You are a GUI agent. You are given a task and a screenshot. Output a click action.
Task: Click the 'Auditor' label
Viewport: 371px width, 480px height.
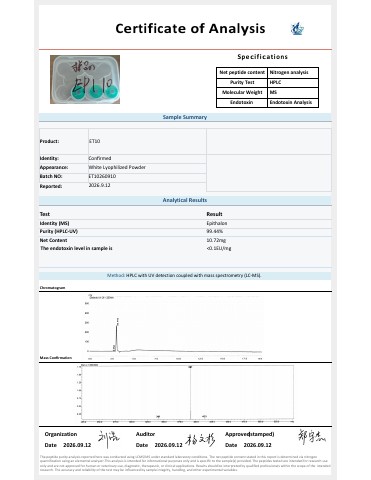[x=145, y=434]
